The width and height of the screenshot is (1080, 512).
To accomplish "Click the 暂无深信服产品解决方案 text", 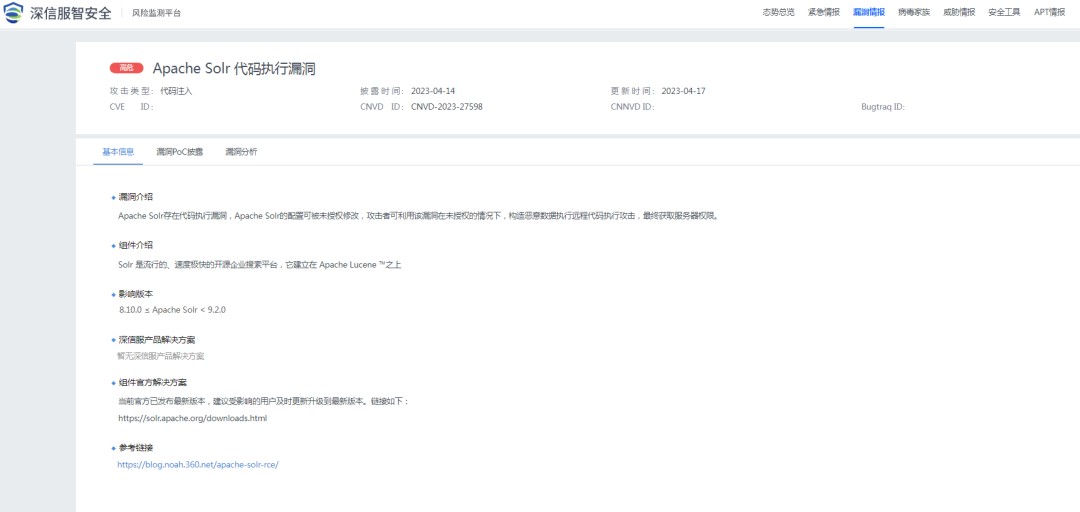I will pyautogui.click(x=160, y=356).
